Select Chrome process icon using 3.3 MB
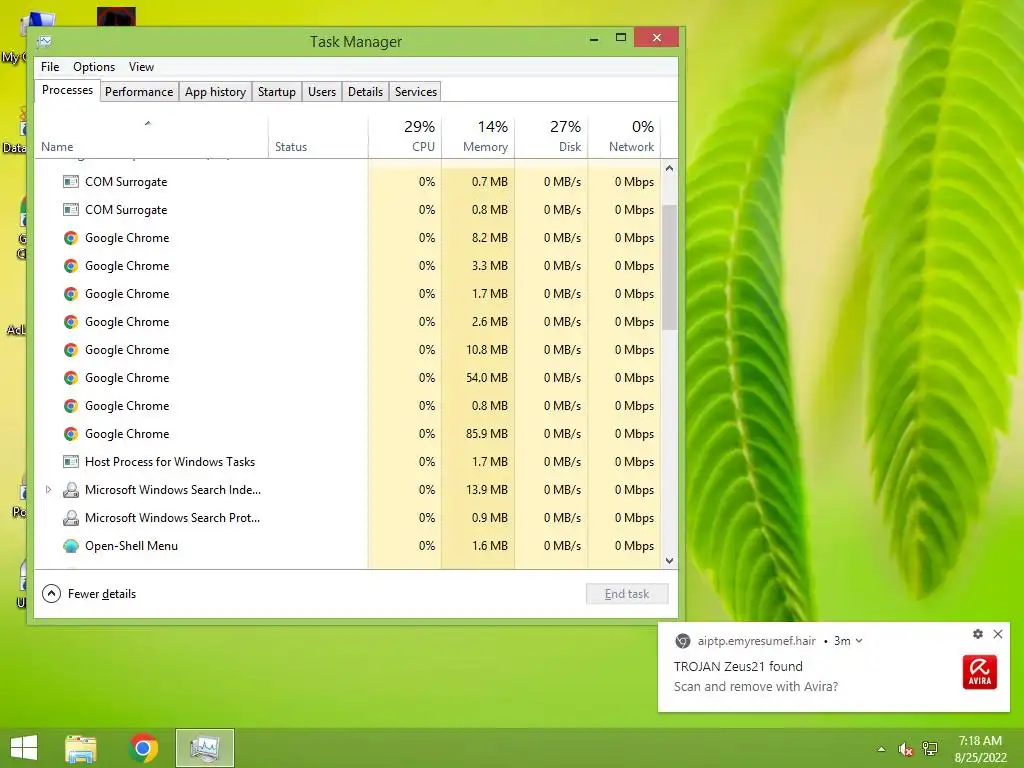The image size is (1024, 768). point(71,266)
